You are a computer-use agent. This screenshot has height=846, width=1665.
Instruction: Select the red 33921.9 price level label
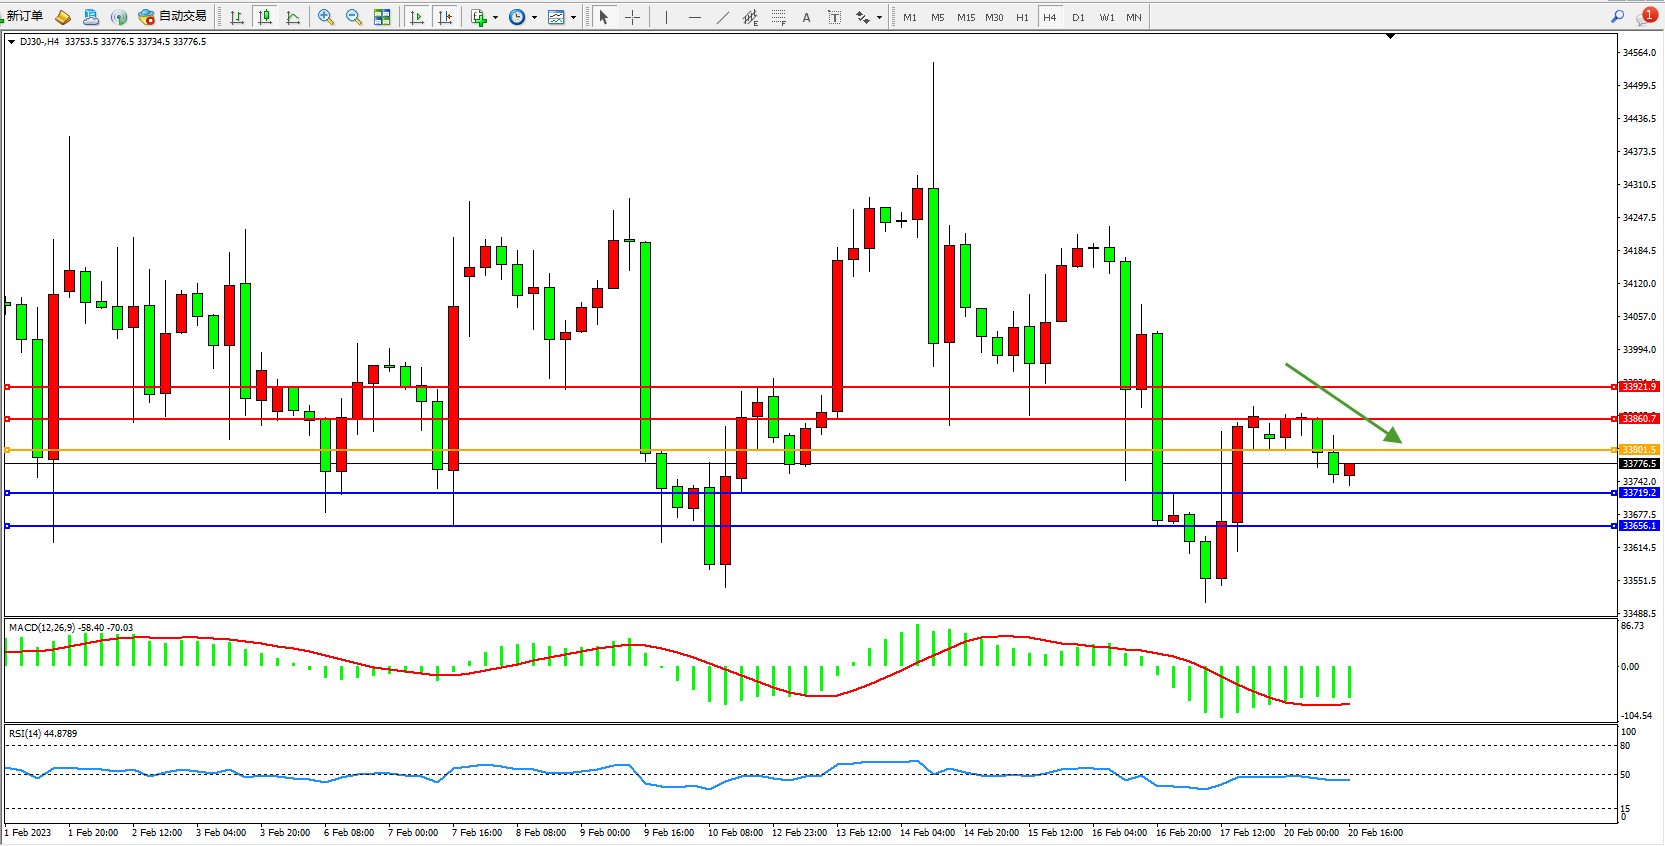coord(1638,386)
